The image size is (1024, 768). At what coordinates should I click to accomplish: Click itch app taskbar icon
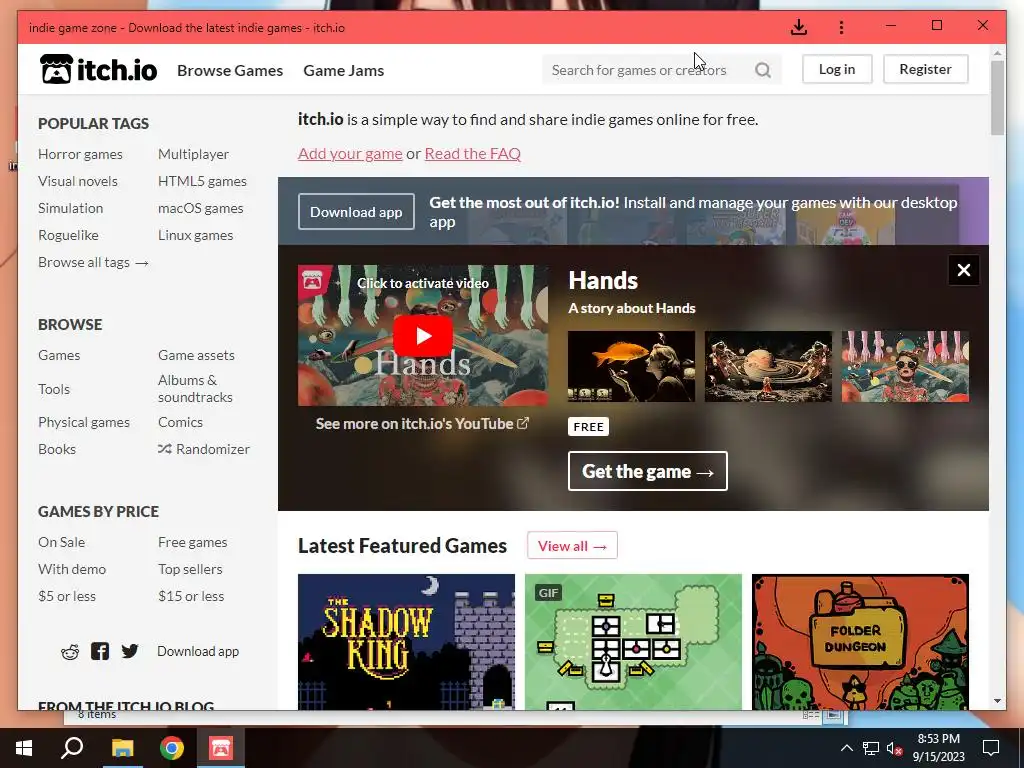[x=221, y=748]
